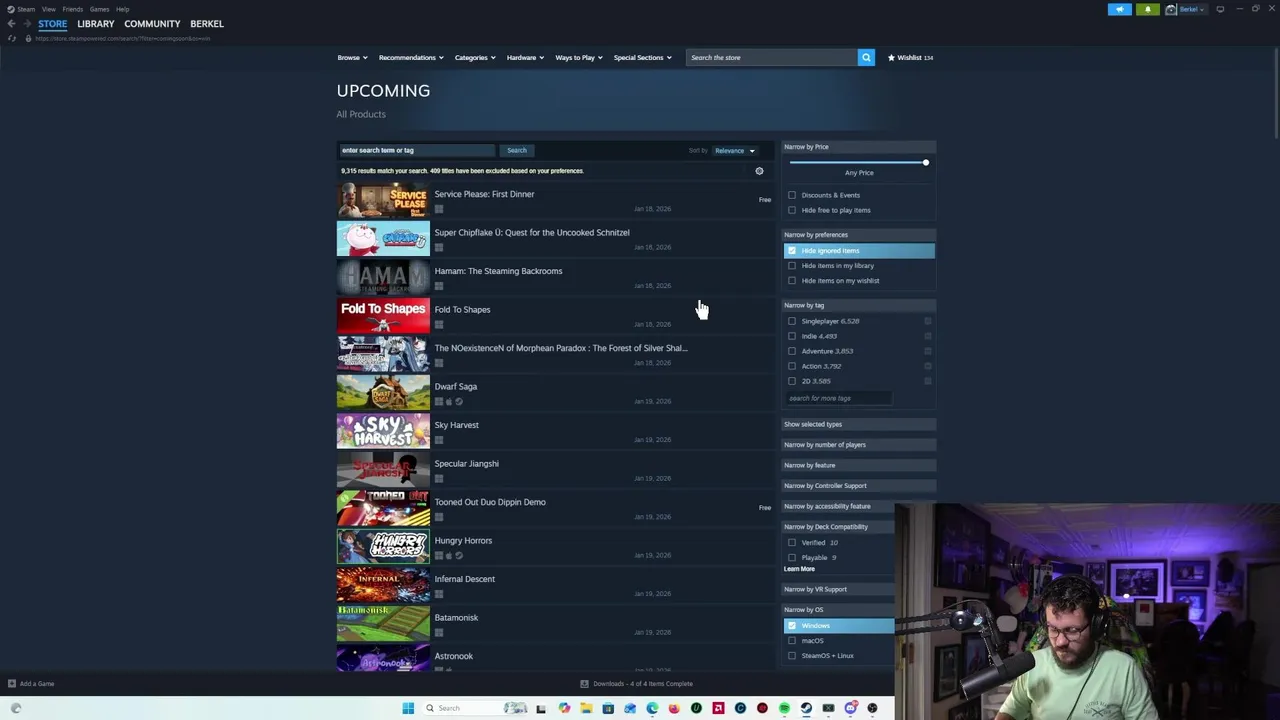This screenshot has width=1280, height=720.
Task: Open the green notifications bell
Action: pyautogui.click(x=1147, y=9)
